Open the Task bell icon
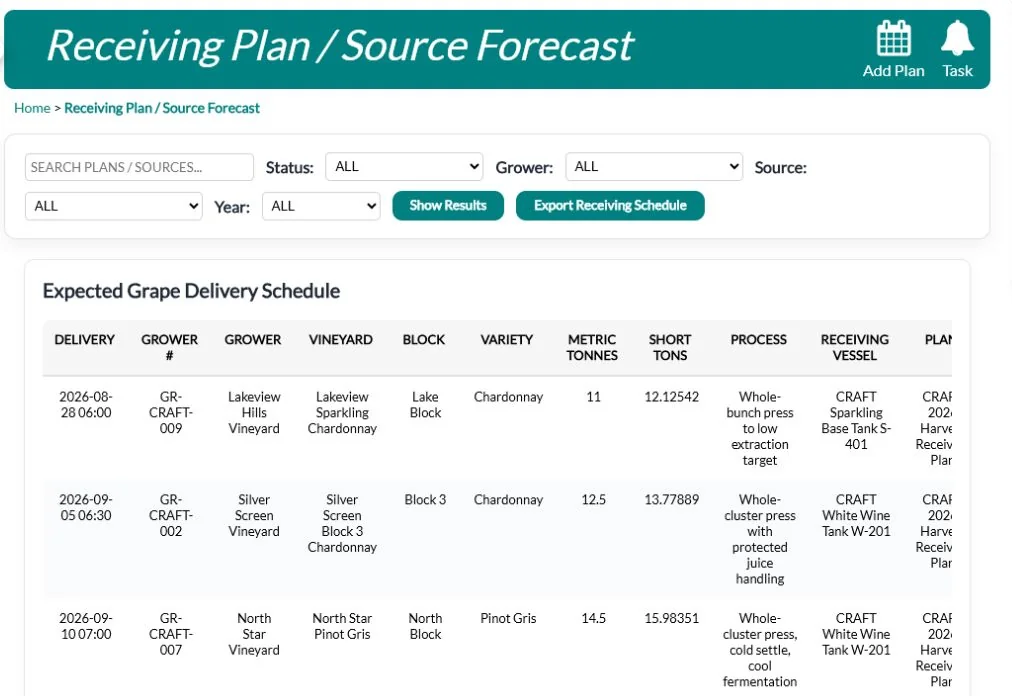The image size is (1012, 696). coord(957,38)
